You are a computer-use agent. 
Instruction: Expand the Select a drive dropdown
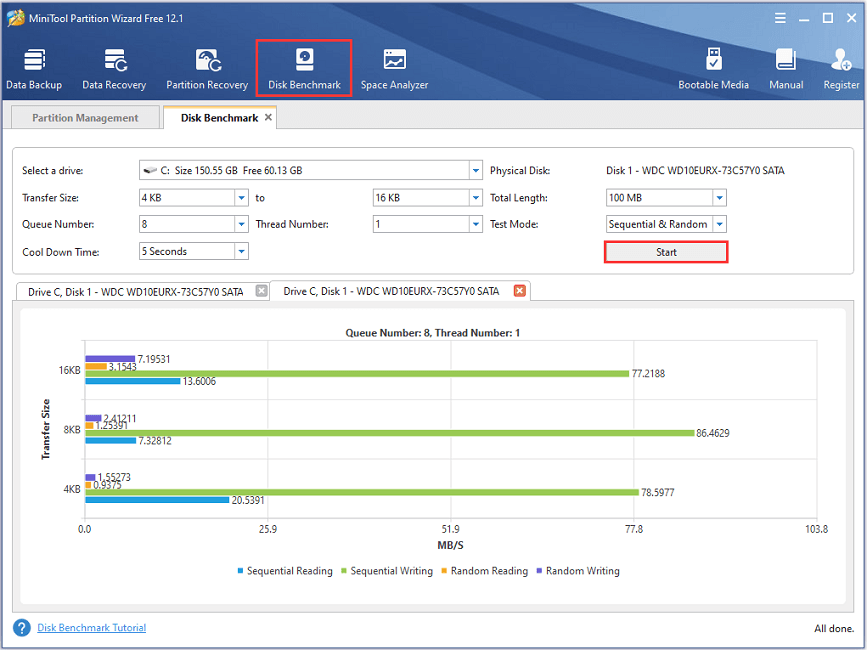coord(476,171)
